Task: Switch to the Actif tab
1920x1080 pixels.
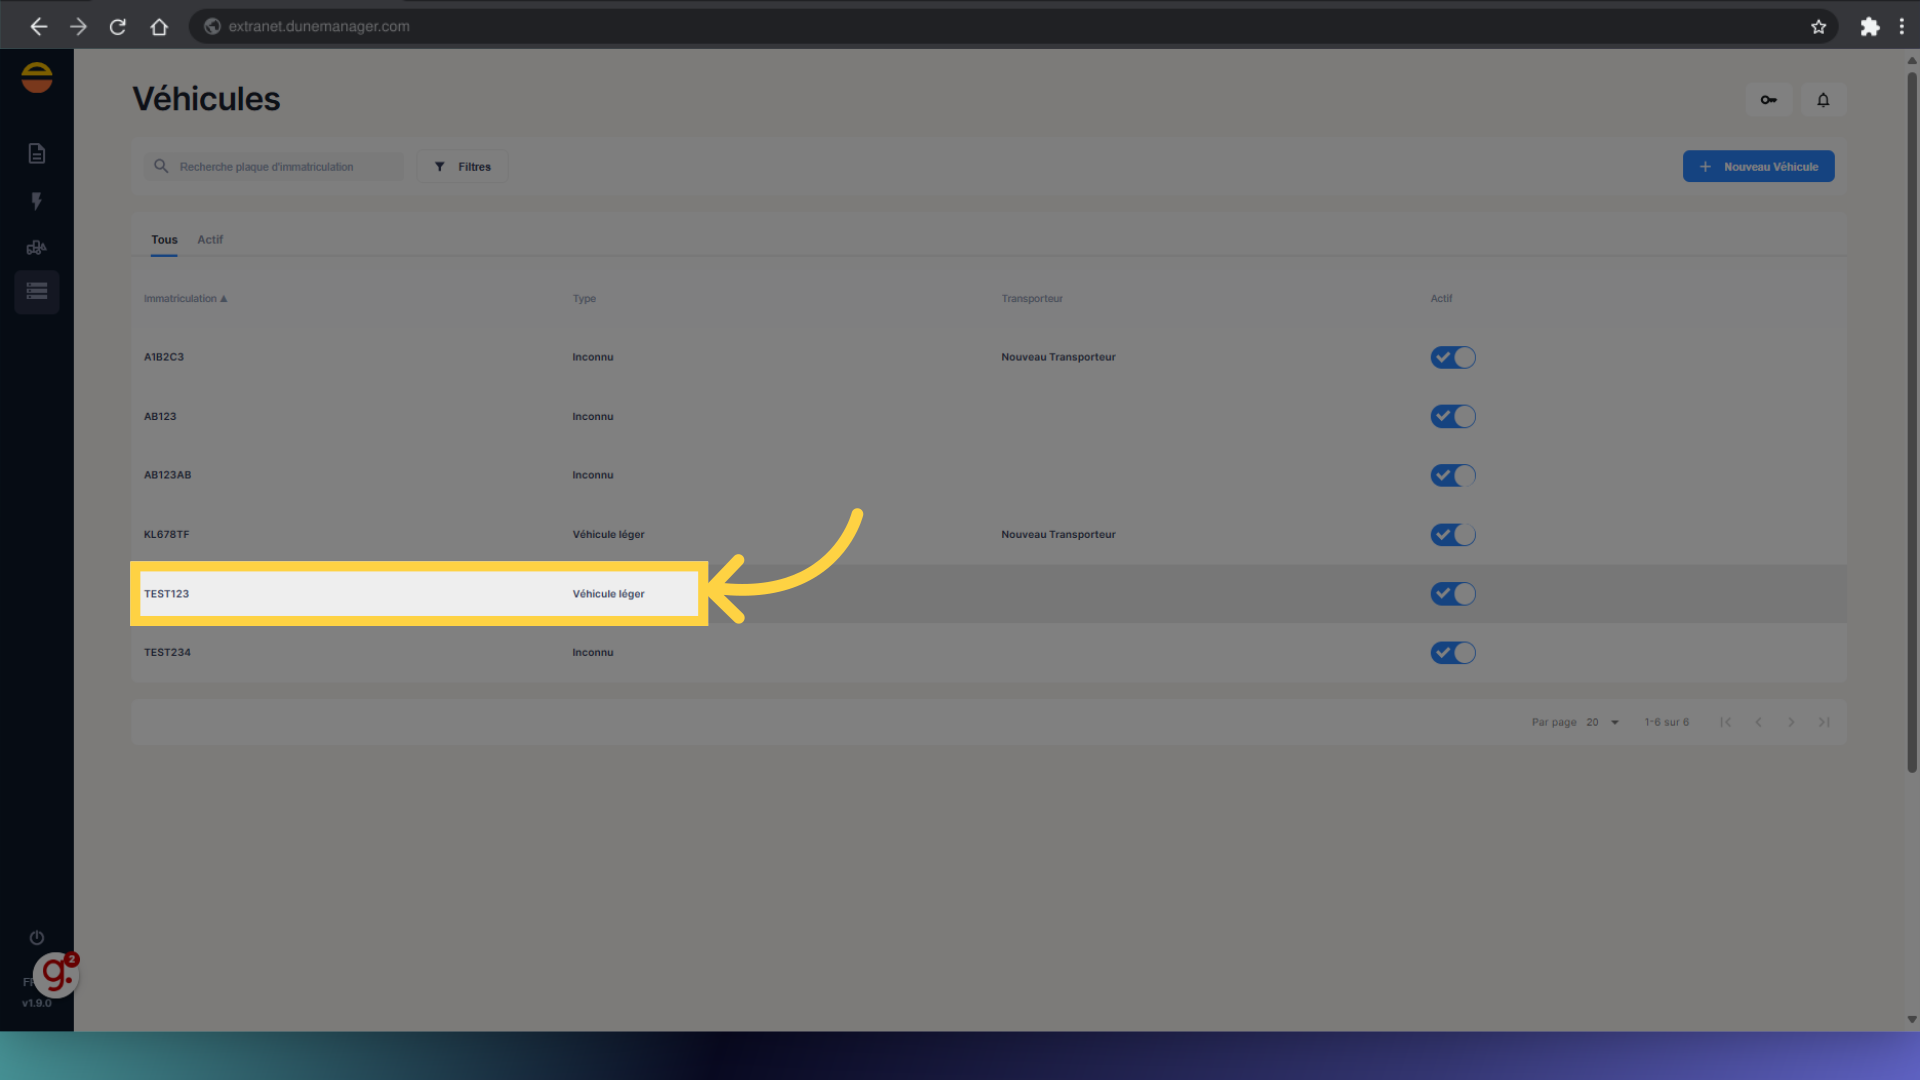Action: click(210, 240)
